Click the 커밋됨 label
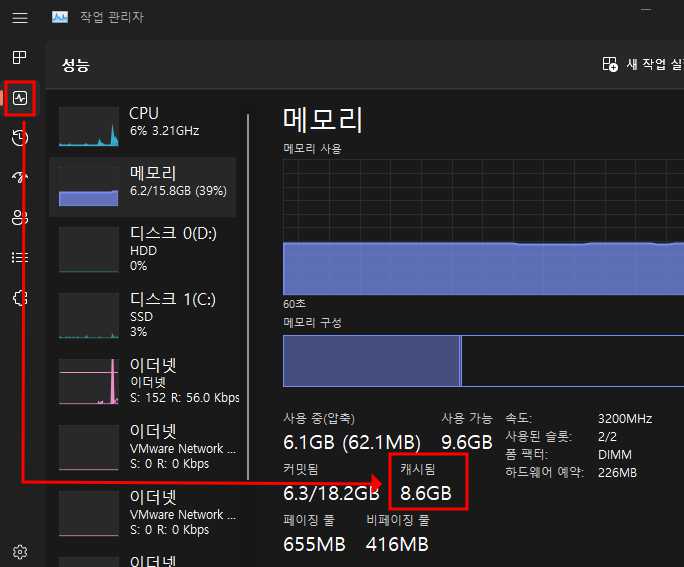This screenshot has height=567, width=684. (x=301, y=469)
